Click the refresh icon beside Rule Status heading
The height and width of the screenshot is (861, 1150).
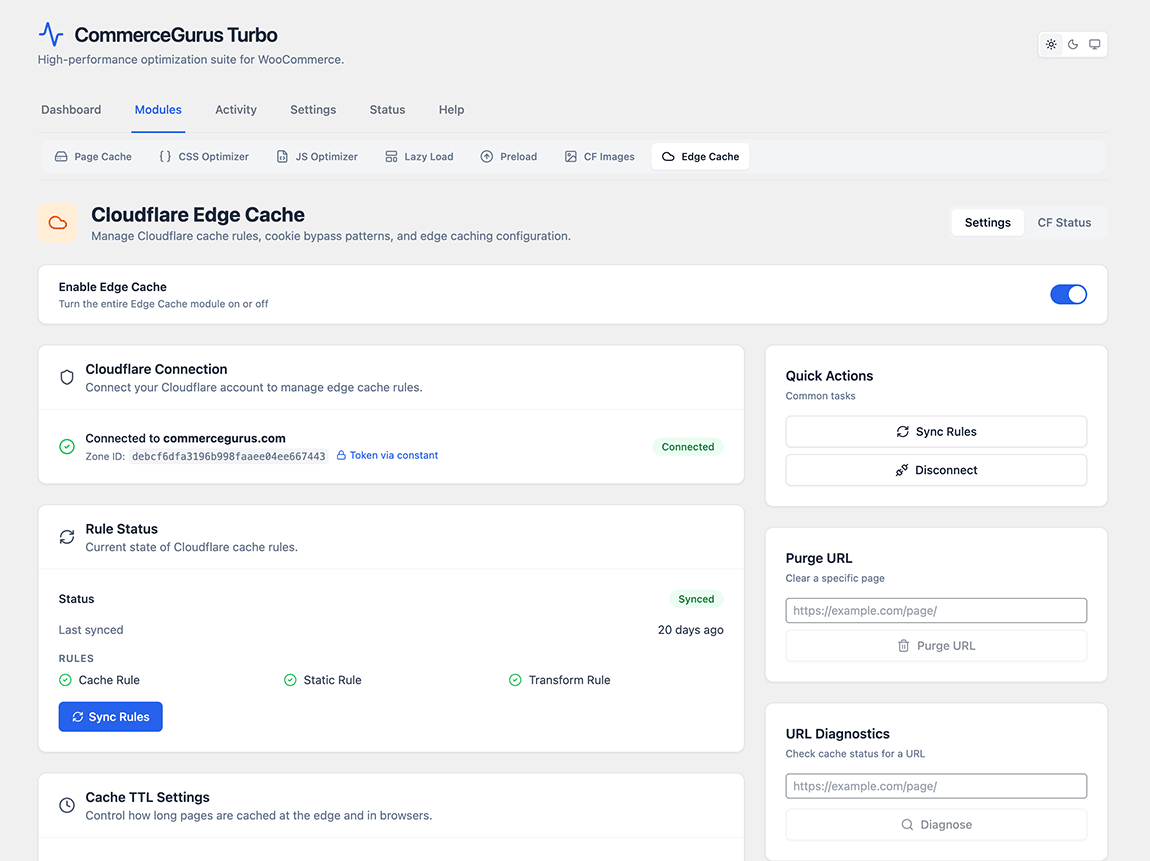(67, 538)
